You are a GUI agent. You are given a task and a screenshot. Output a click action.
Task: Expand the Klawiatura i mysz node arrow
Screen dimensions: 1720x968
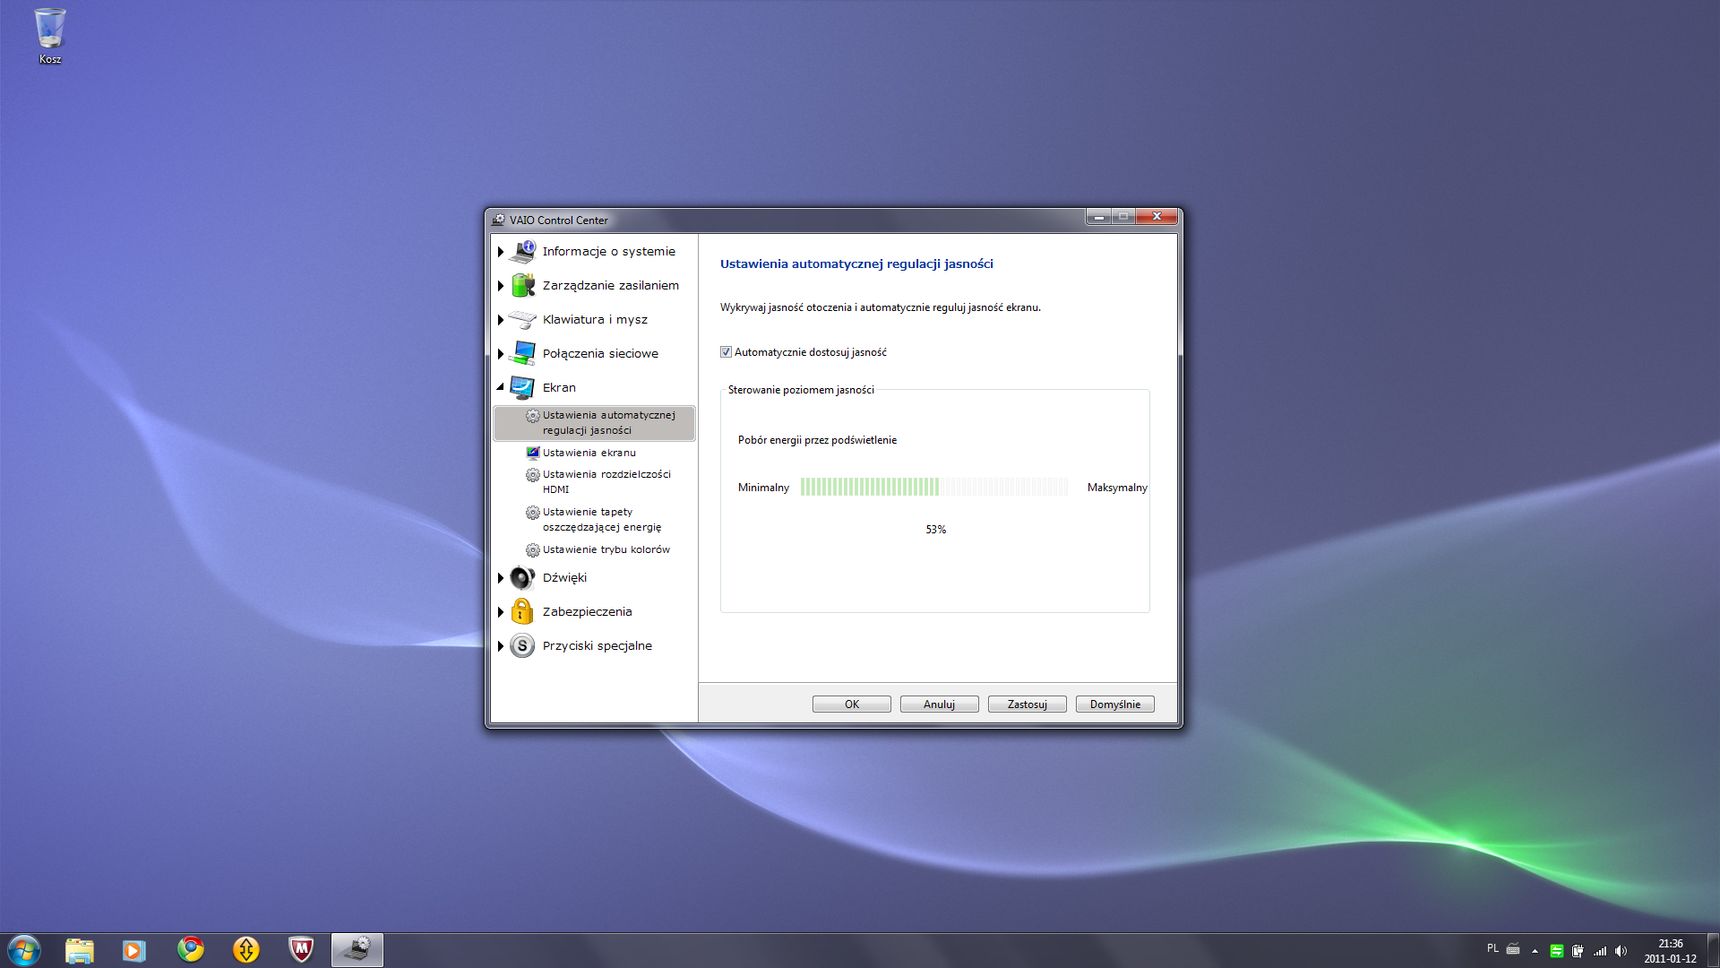(x=501, y=320)
